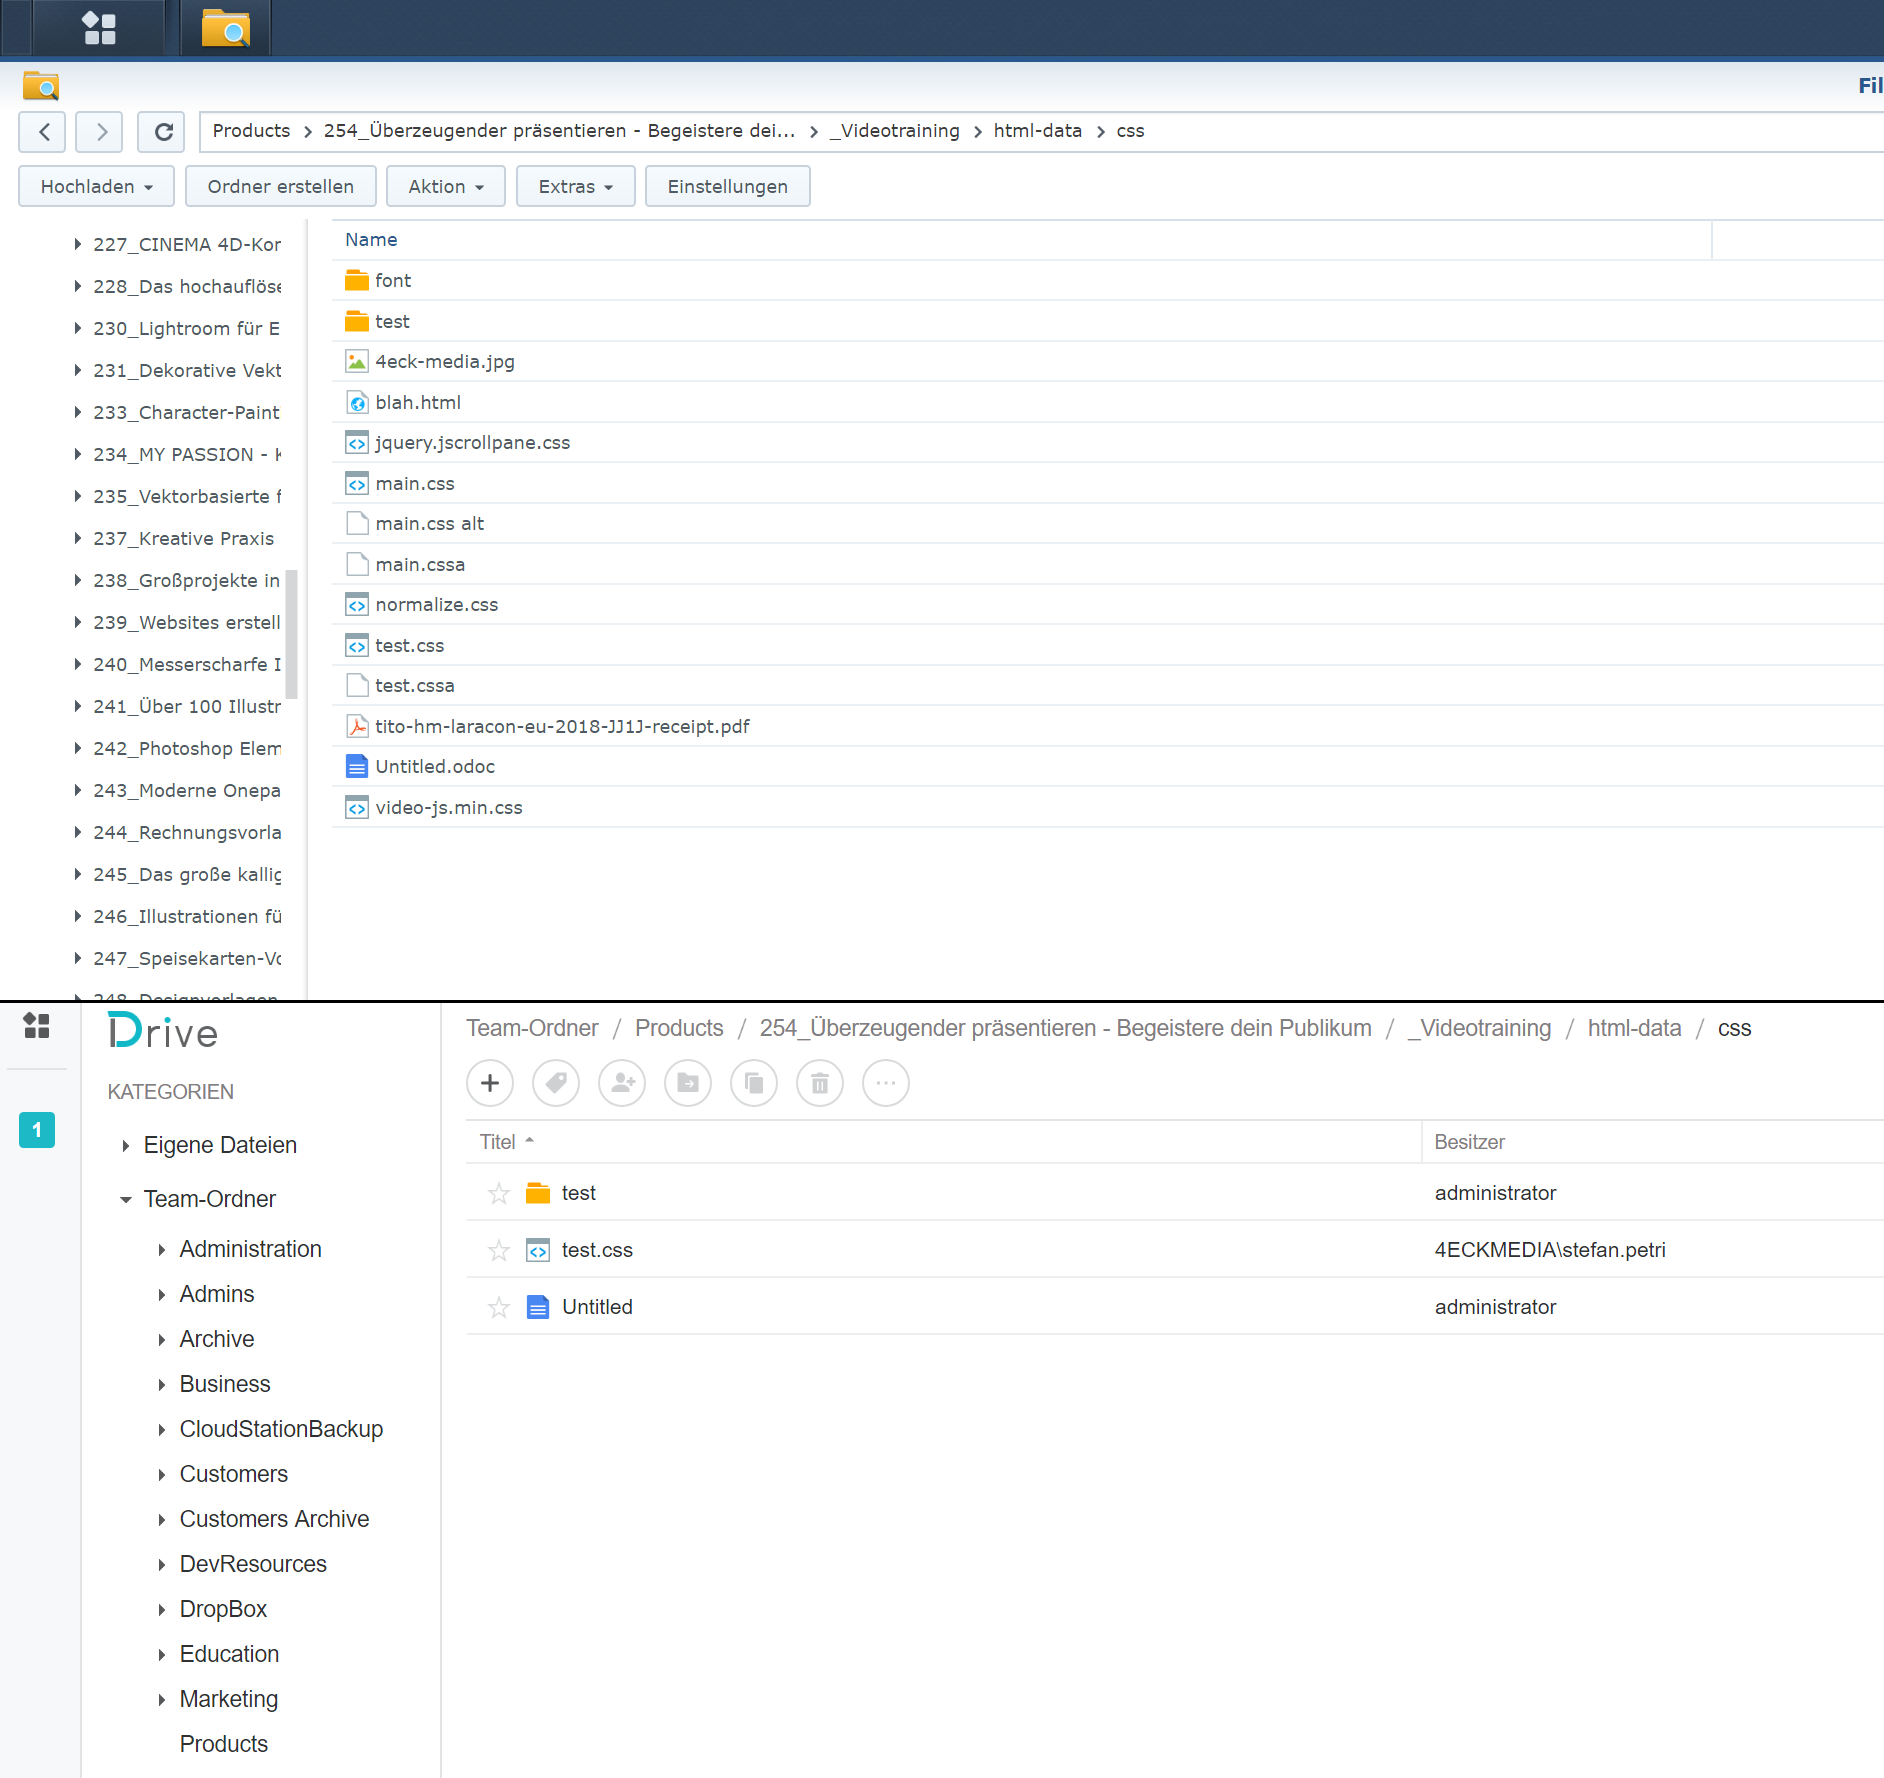Click the folder tree scrollbar in File Station
The height and width of the screenshot is (1778, 1884).
tap(292, 634)
